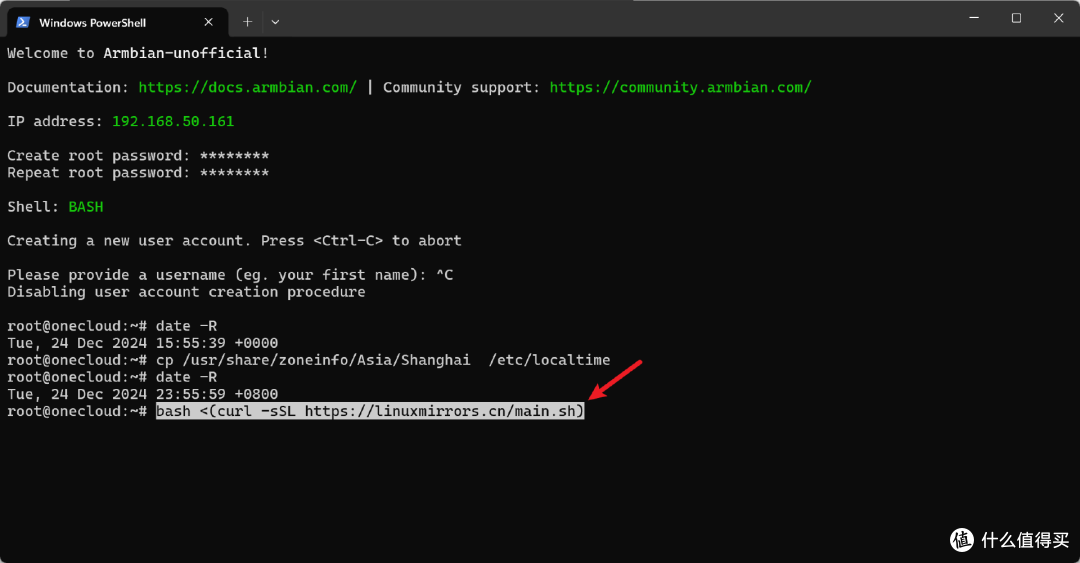Minimize the terminal window
The image size is (1080, 563).
(x=974, y=18)
